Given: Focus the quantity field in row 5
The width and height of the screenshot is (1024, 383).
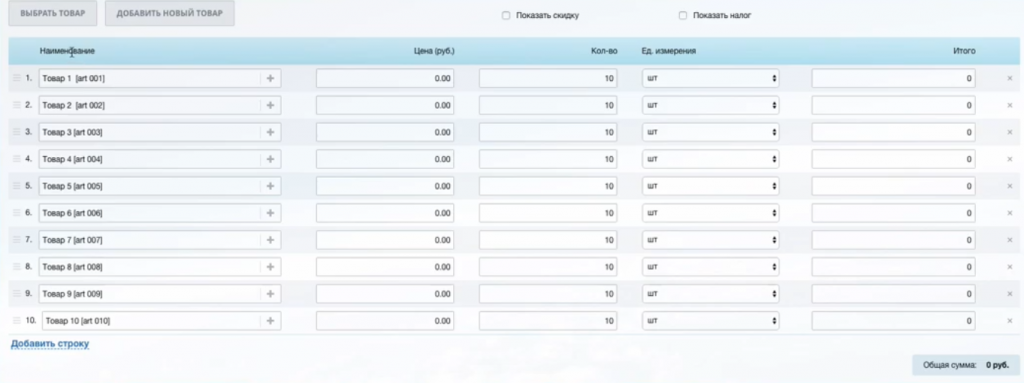Looking at the screenshot, I should [x=548, y=186].
